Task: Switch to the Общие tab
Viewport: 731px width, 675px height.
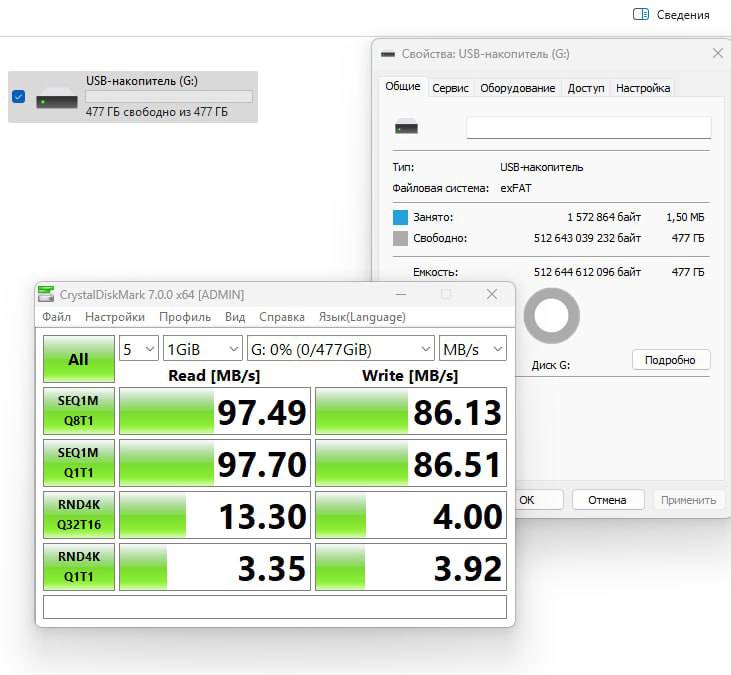Action: tap(403, 86)
